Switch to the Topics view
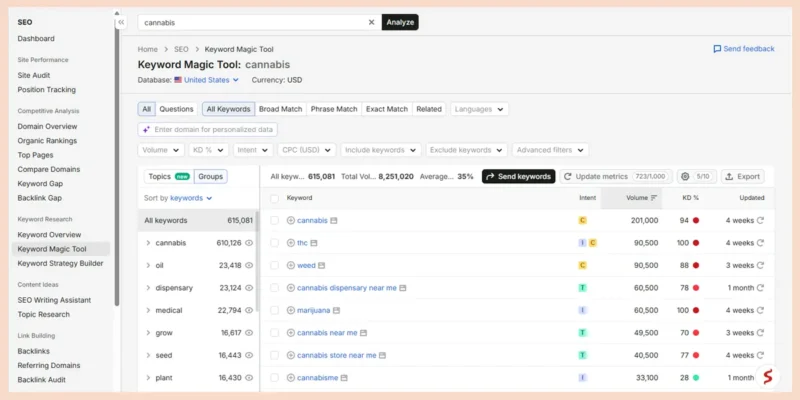The width and height of the screenshot is (800, 400). [169, 177]
